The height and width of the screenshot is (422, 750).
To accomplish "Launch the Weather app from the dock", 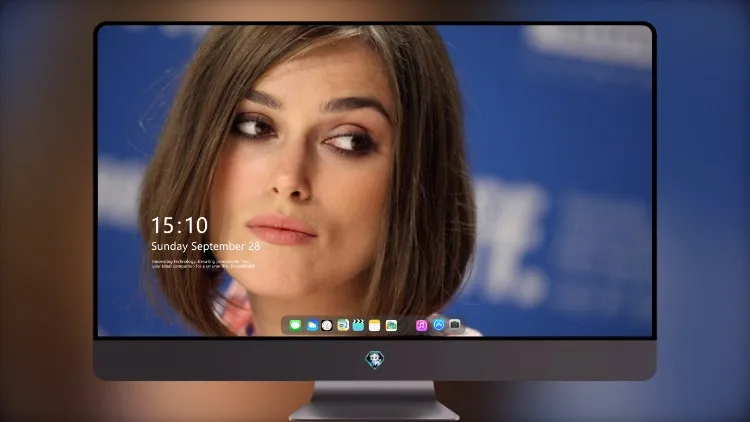I will [x=312, y=325].
